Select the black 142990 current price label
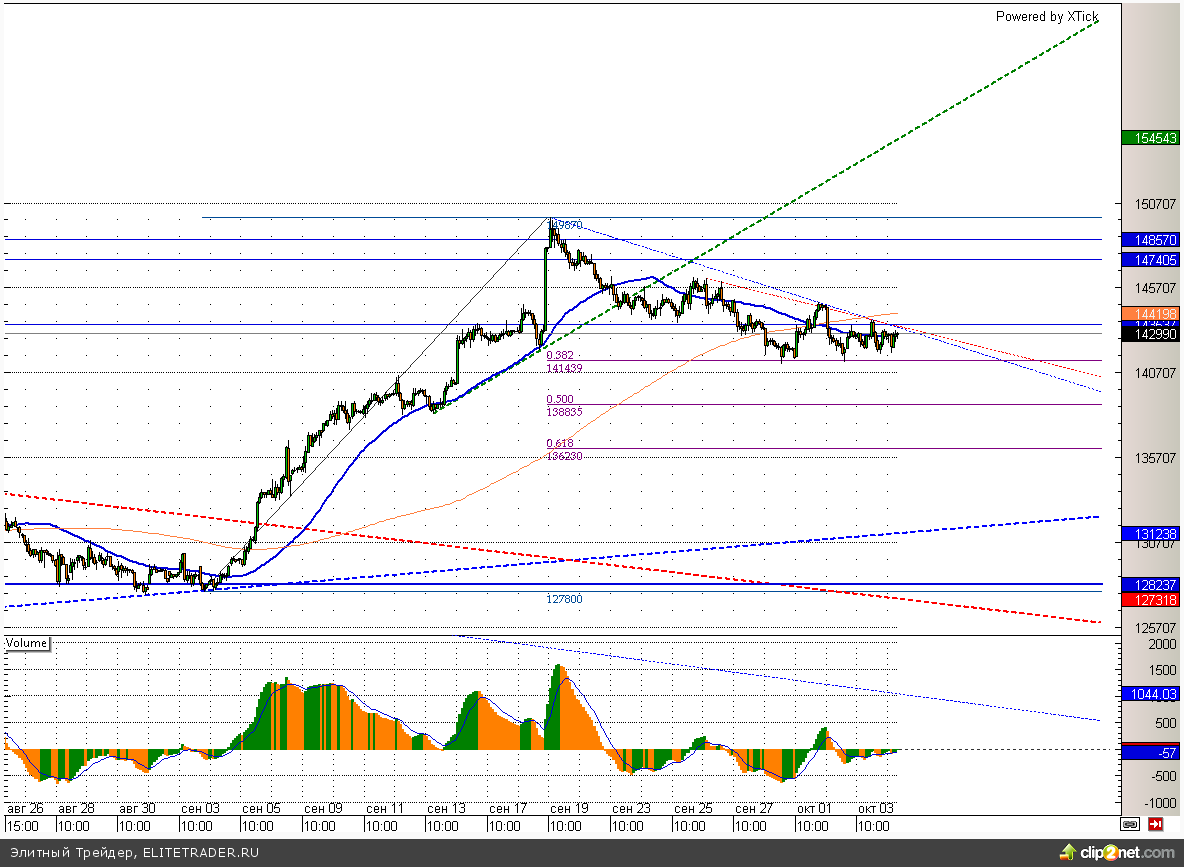This screenshot has width=1184, height=867. tap(1152, 335)
